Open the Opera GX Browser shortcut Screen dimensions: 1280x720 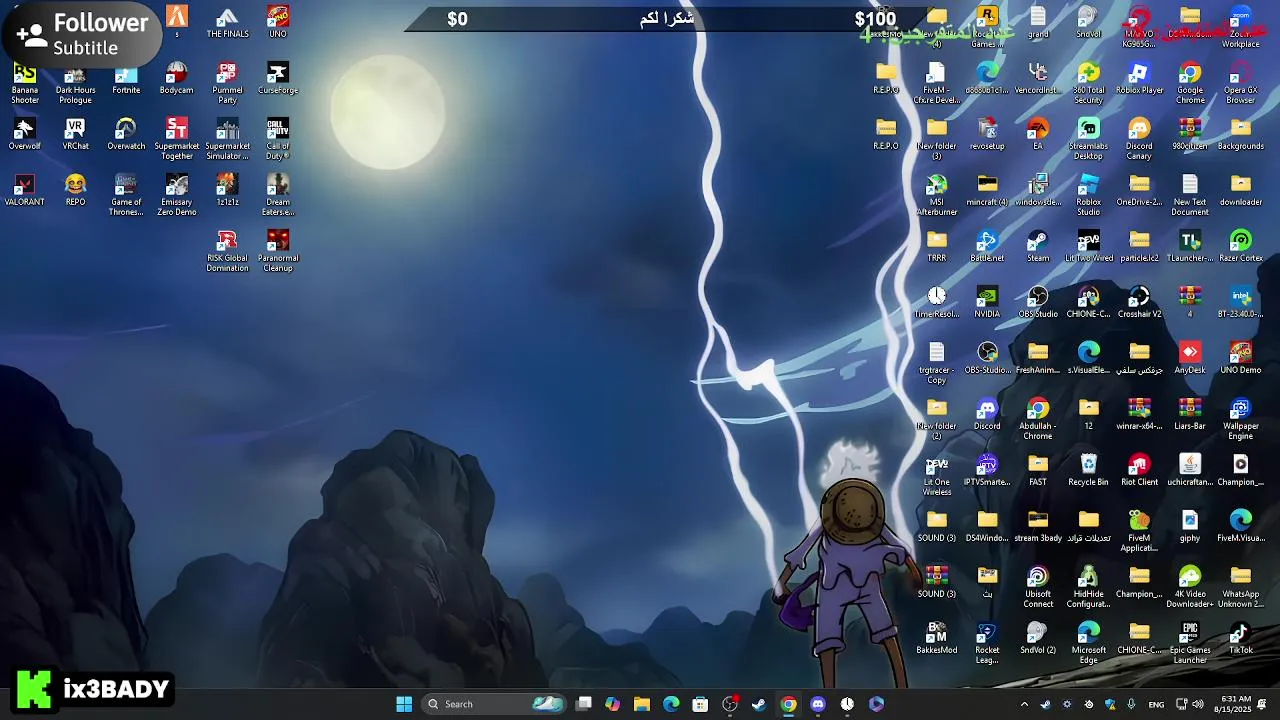(x=1241, y=83)
